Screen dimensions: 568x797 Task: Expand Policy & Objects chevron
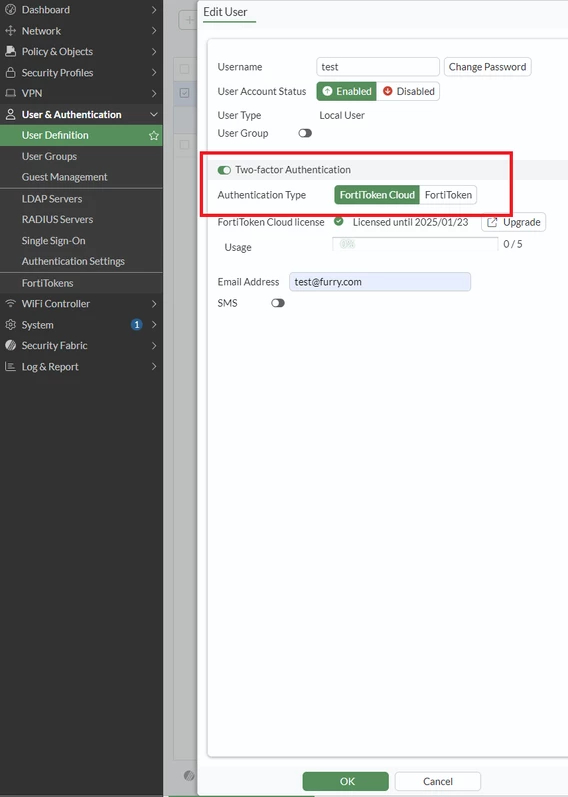[154, 51]
